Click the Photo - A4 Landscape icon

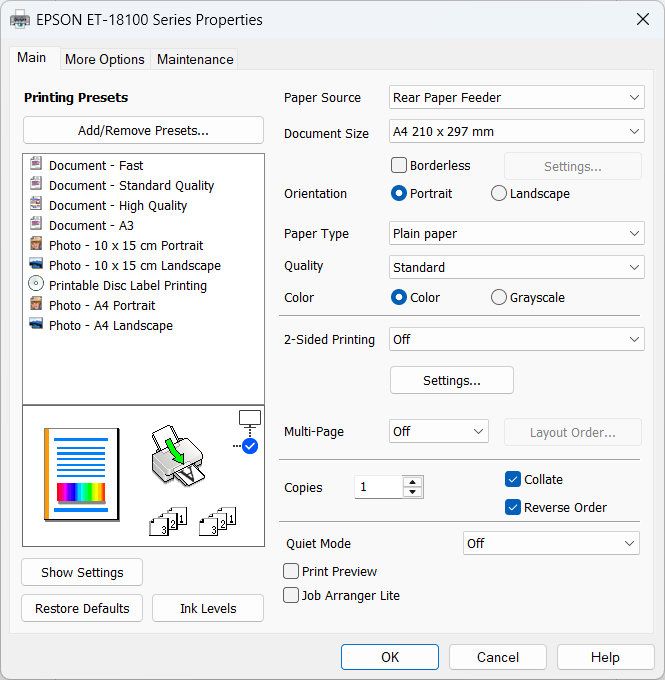click(x=36, y=324)
